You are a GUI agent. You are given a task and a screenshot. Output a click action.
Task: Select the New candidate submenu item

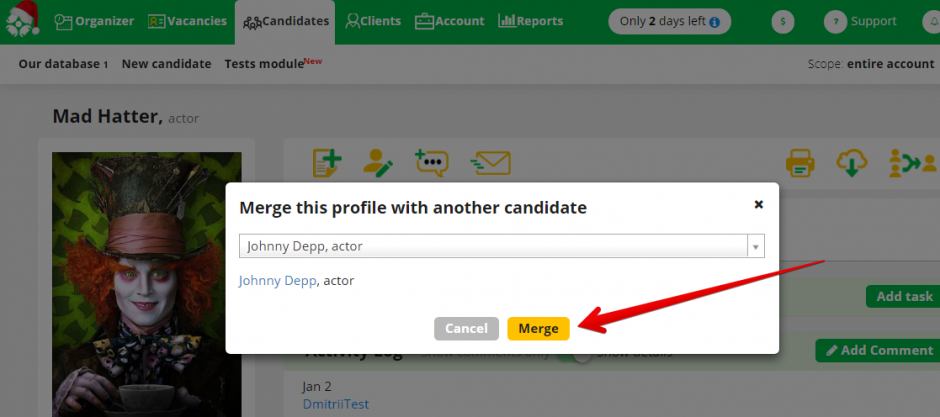tap(166, 64)
